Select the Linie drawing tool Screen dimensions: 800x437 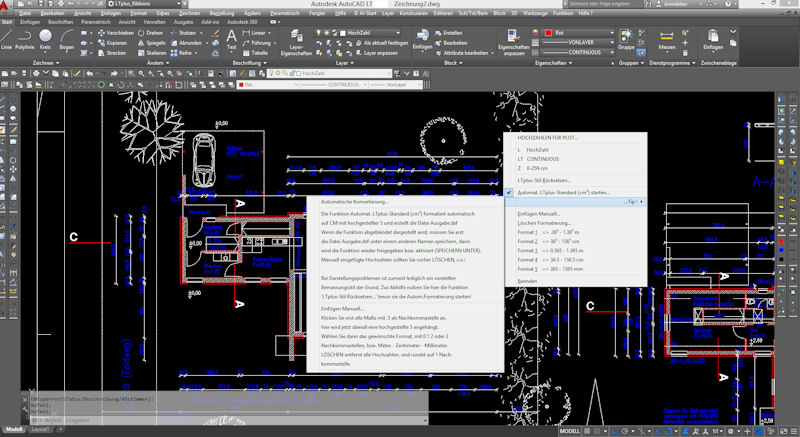click(x=6, y=39)
